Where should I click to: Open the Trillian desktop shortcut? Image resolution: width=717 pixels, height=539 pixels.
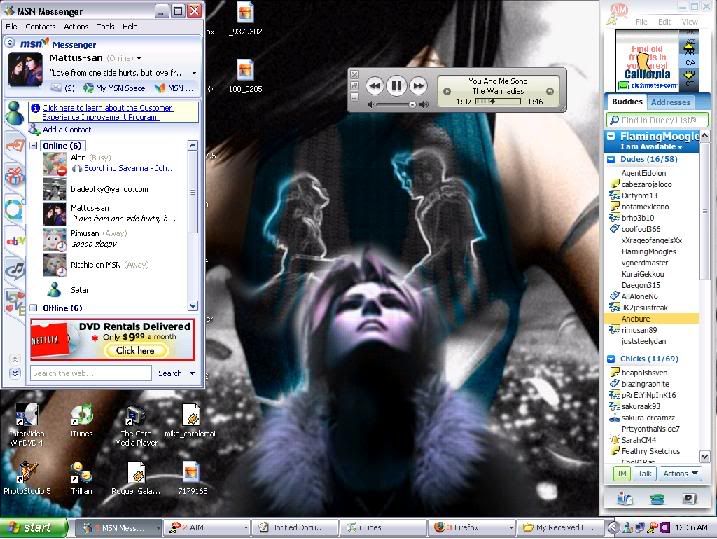coord(81,478)
